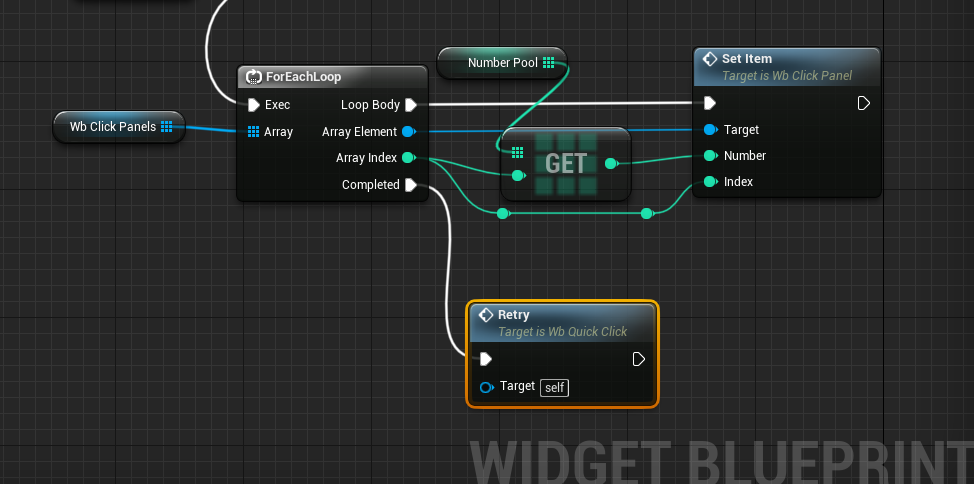Click the ForEachLoop Exec input pin
The height and width of the screenshot is (484, 974).
click(x=253, y=105)
